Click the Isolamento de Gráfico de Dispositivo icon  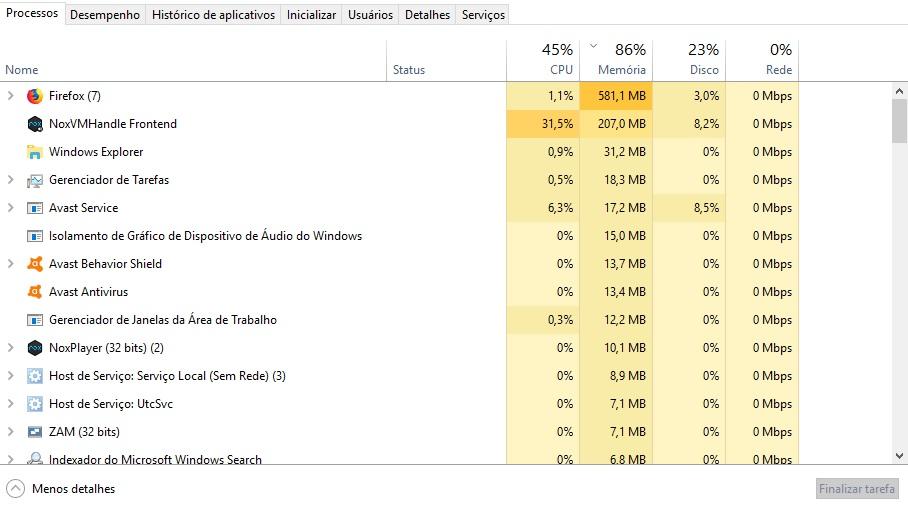(x=35, y=236)
